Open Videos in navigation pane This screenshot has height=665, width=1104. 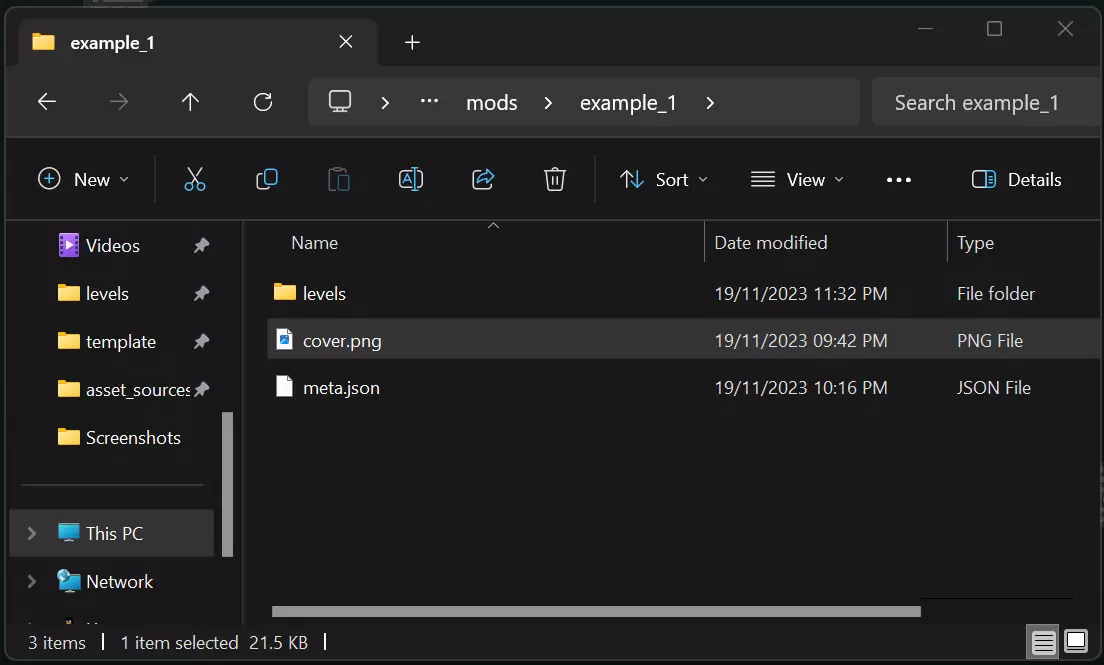[113, 245]
